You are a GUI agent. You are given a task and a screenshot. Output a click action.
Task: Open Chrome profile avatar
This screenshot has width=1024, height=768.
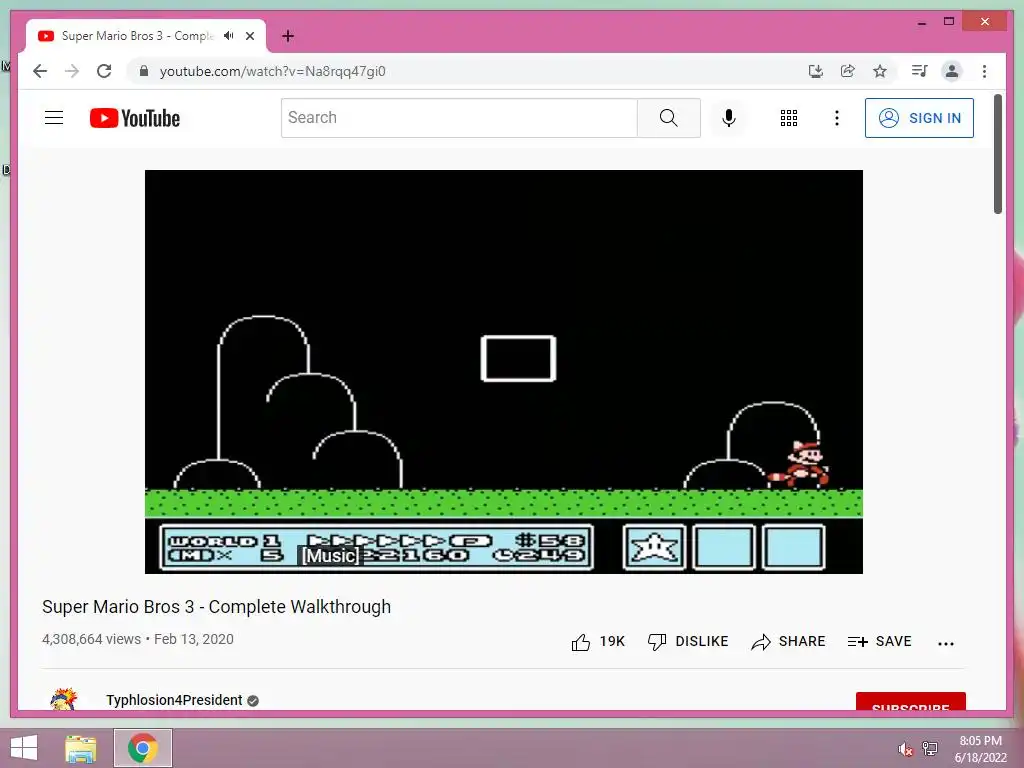tap(952, 71)
